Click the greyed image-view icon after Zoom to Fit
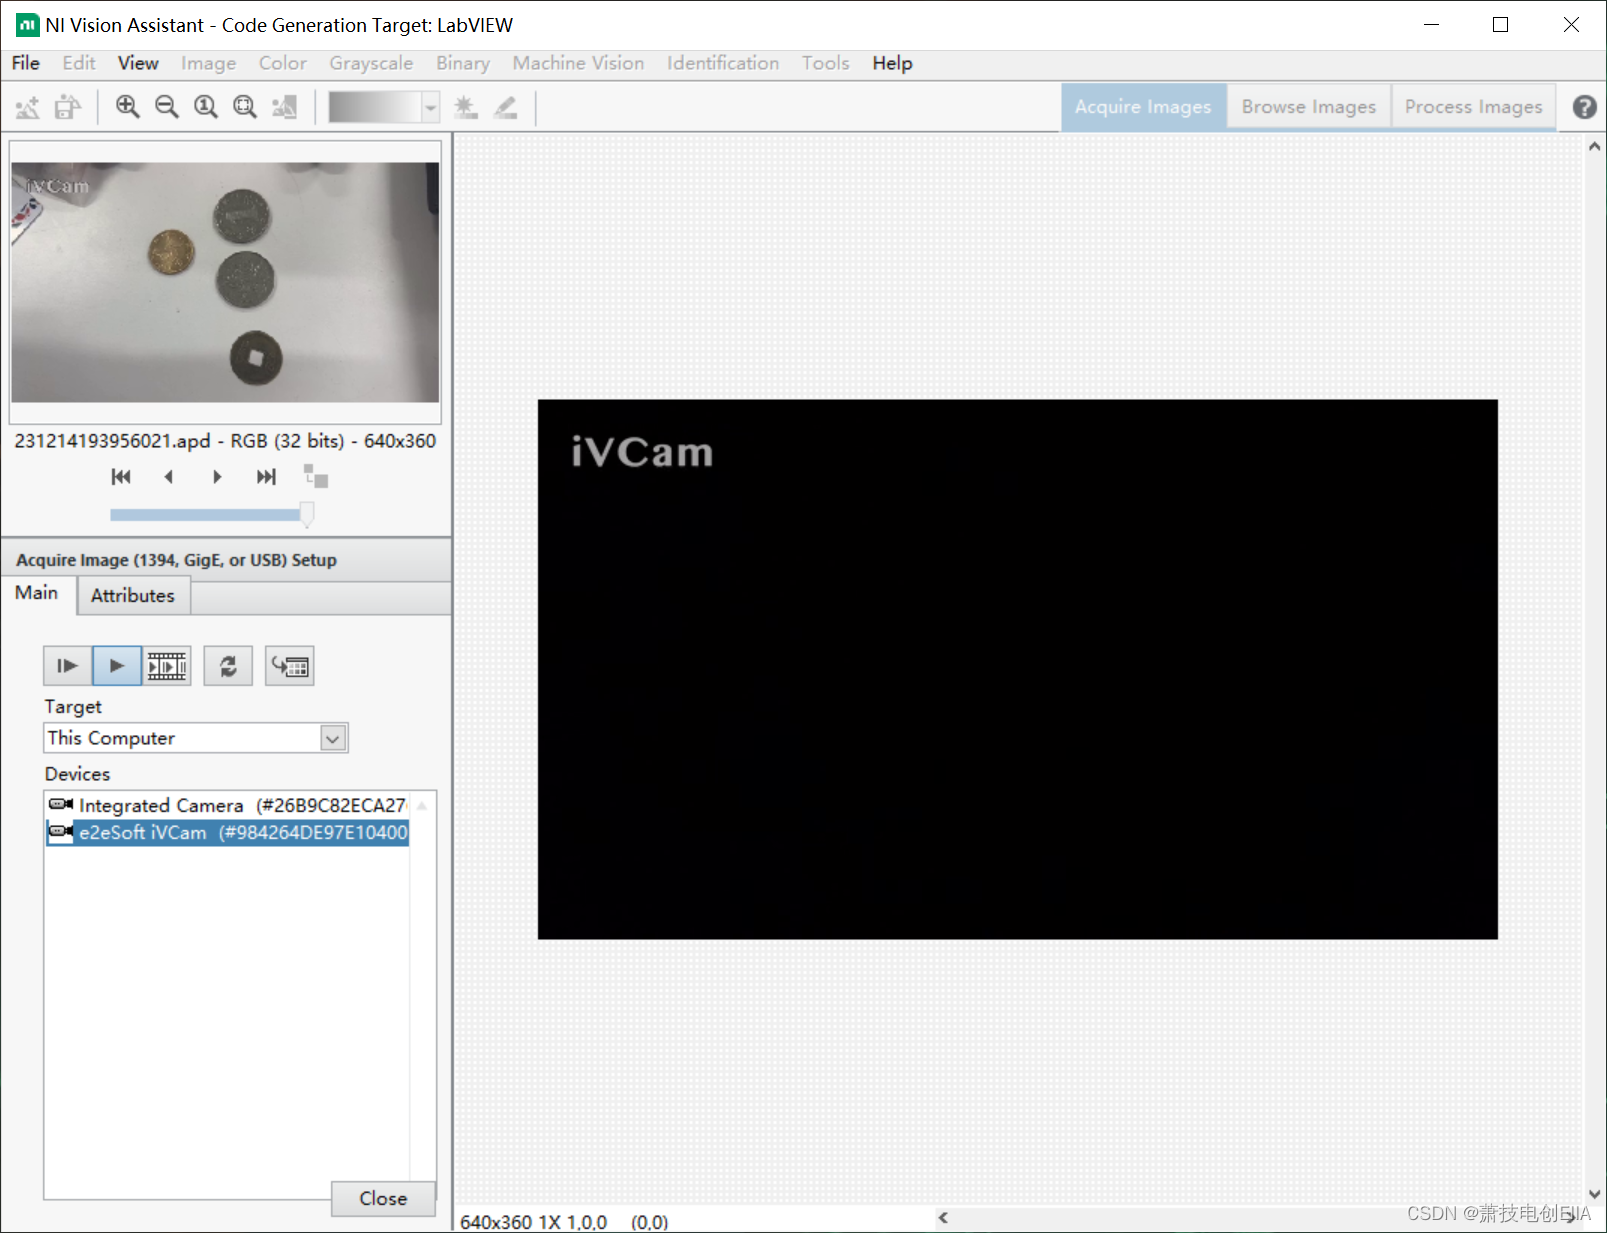The width and height of the screenshot is (1607, 1233). (x=285, y=107)
